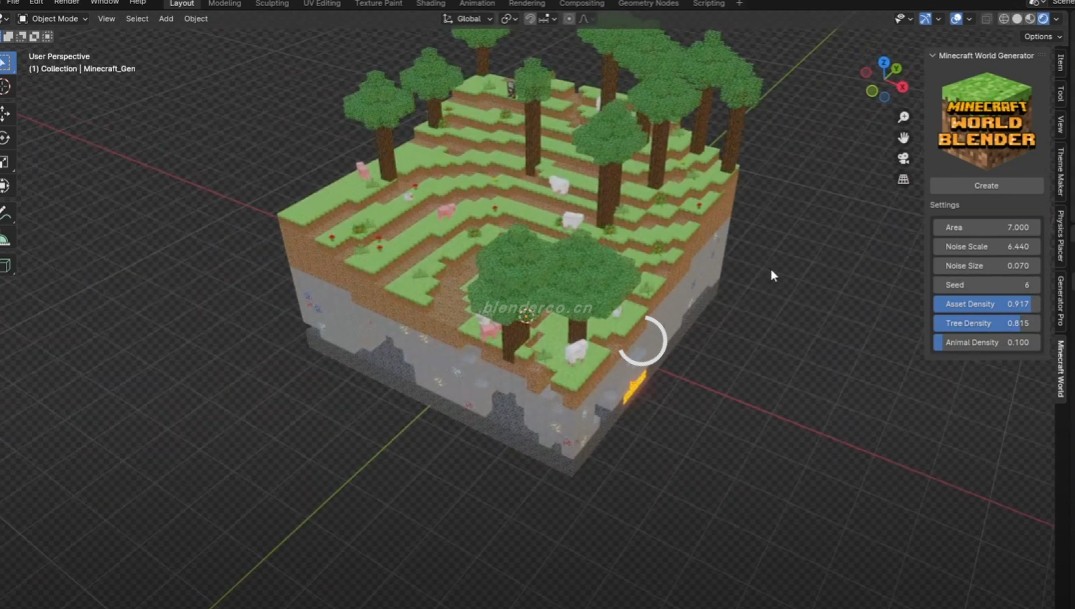Open snapping options dropdown
Screen dimensions: 1075x609
[548, 19]
